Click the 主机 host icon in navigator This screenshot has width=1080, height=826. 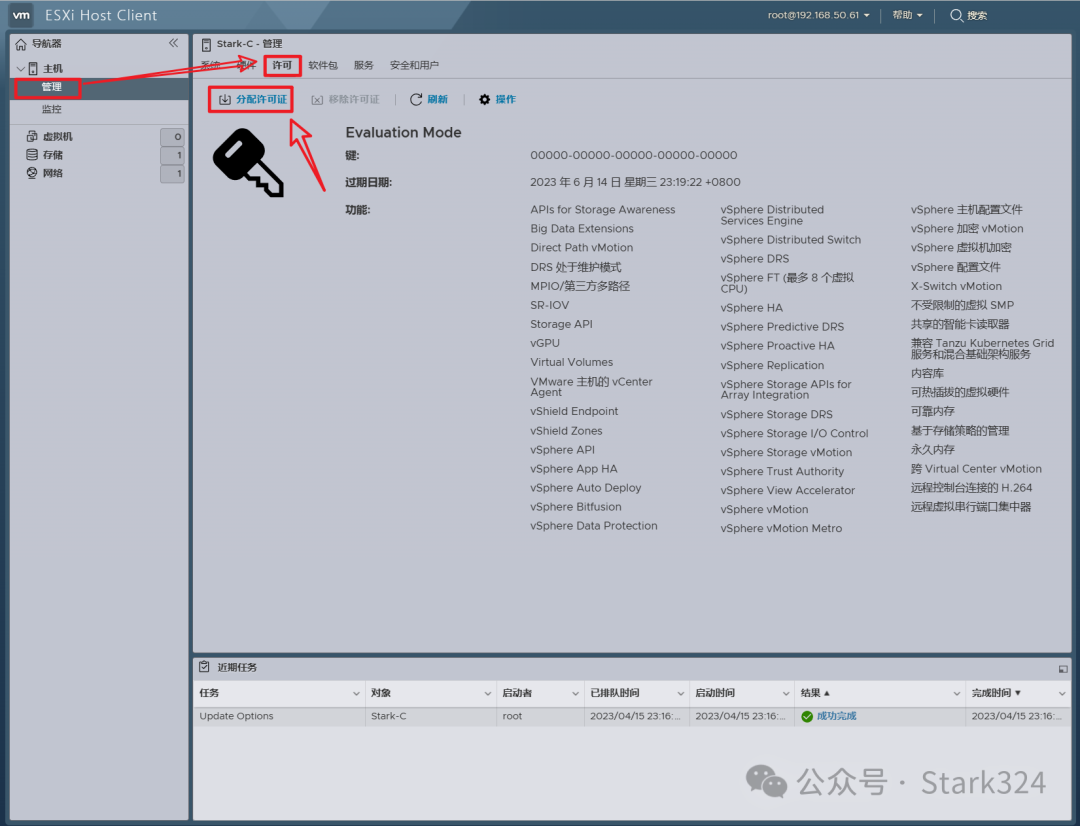(x=32, y=68)
